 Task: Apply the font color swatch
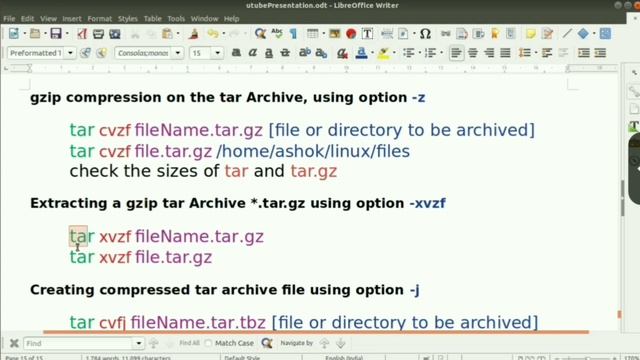pos(361,53)
